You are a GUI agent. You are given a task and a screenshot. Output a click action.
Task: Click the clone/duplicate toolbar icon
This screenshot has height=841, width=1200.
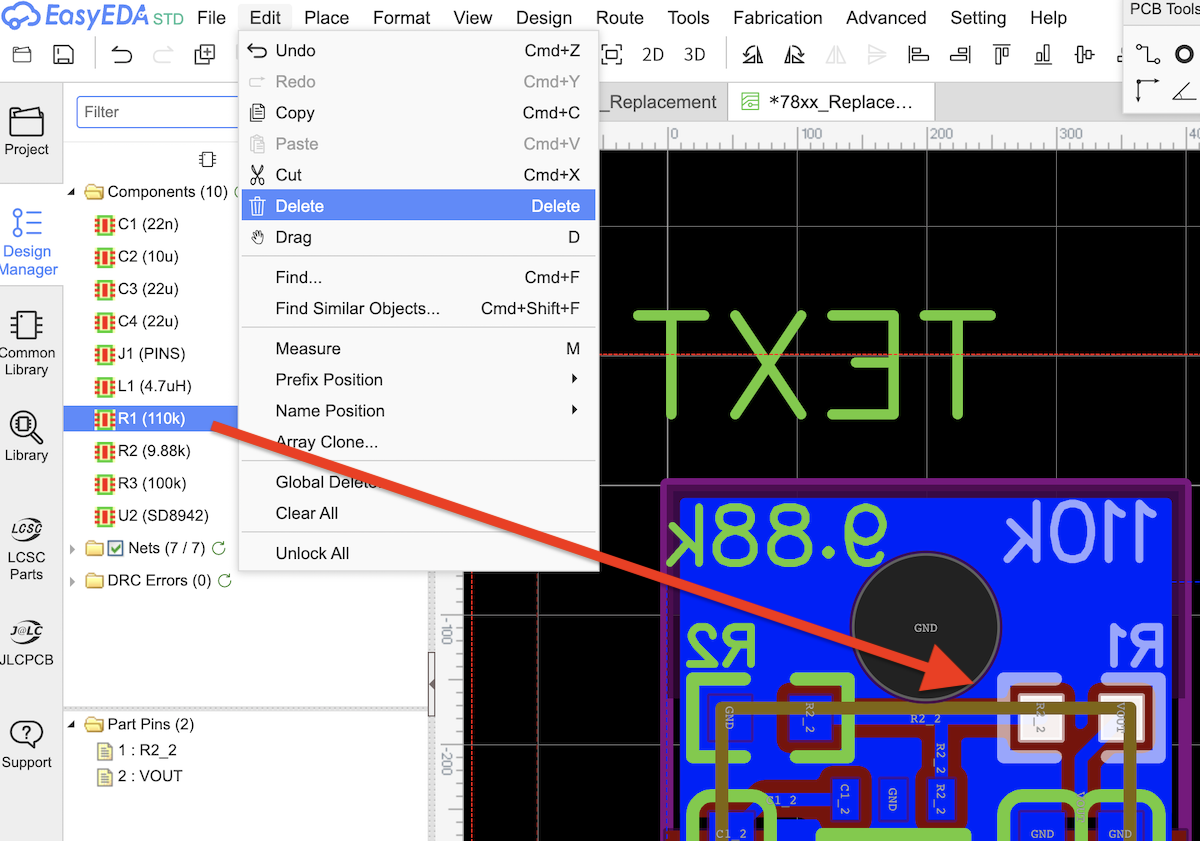pyautogui.click(x=205, y=54)
